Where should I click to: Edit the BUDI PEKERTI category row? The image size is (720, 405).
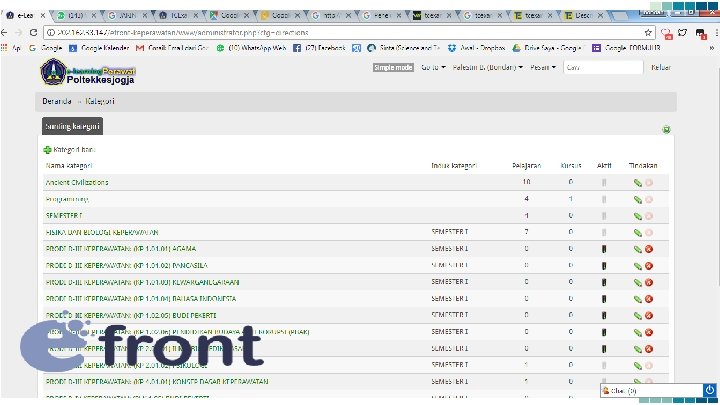(637, 315)
